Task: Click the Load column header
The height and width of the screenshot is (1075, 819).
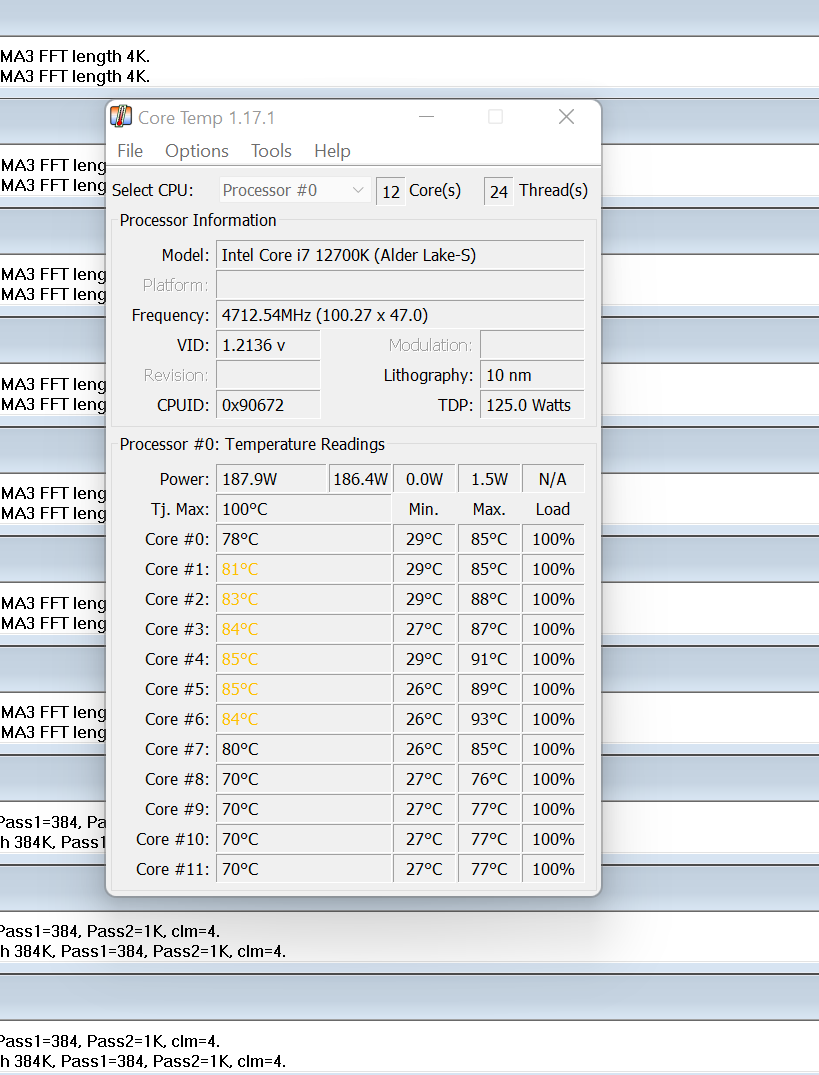Action: tap(553, 509)
